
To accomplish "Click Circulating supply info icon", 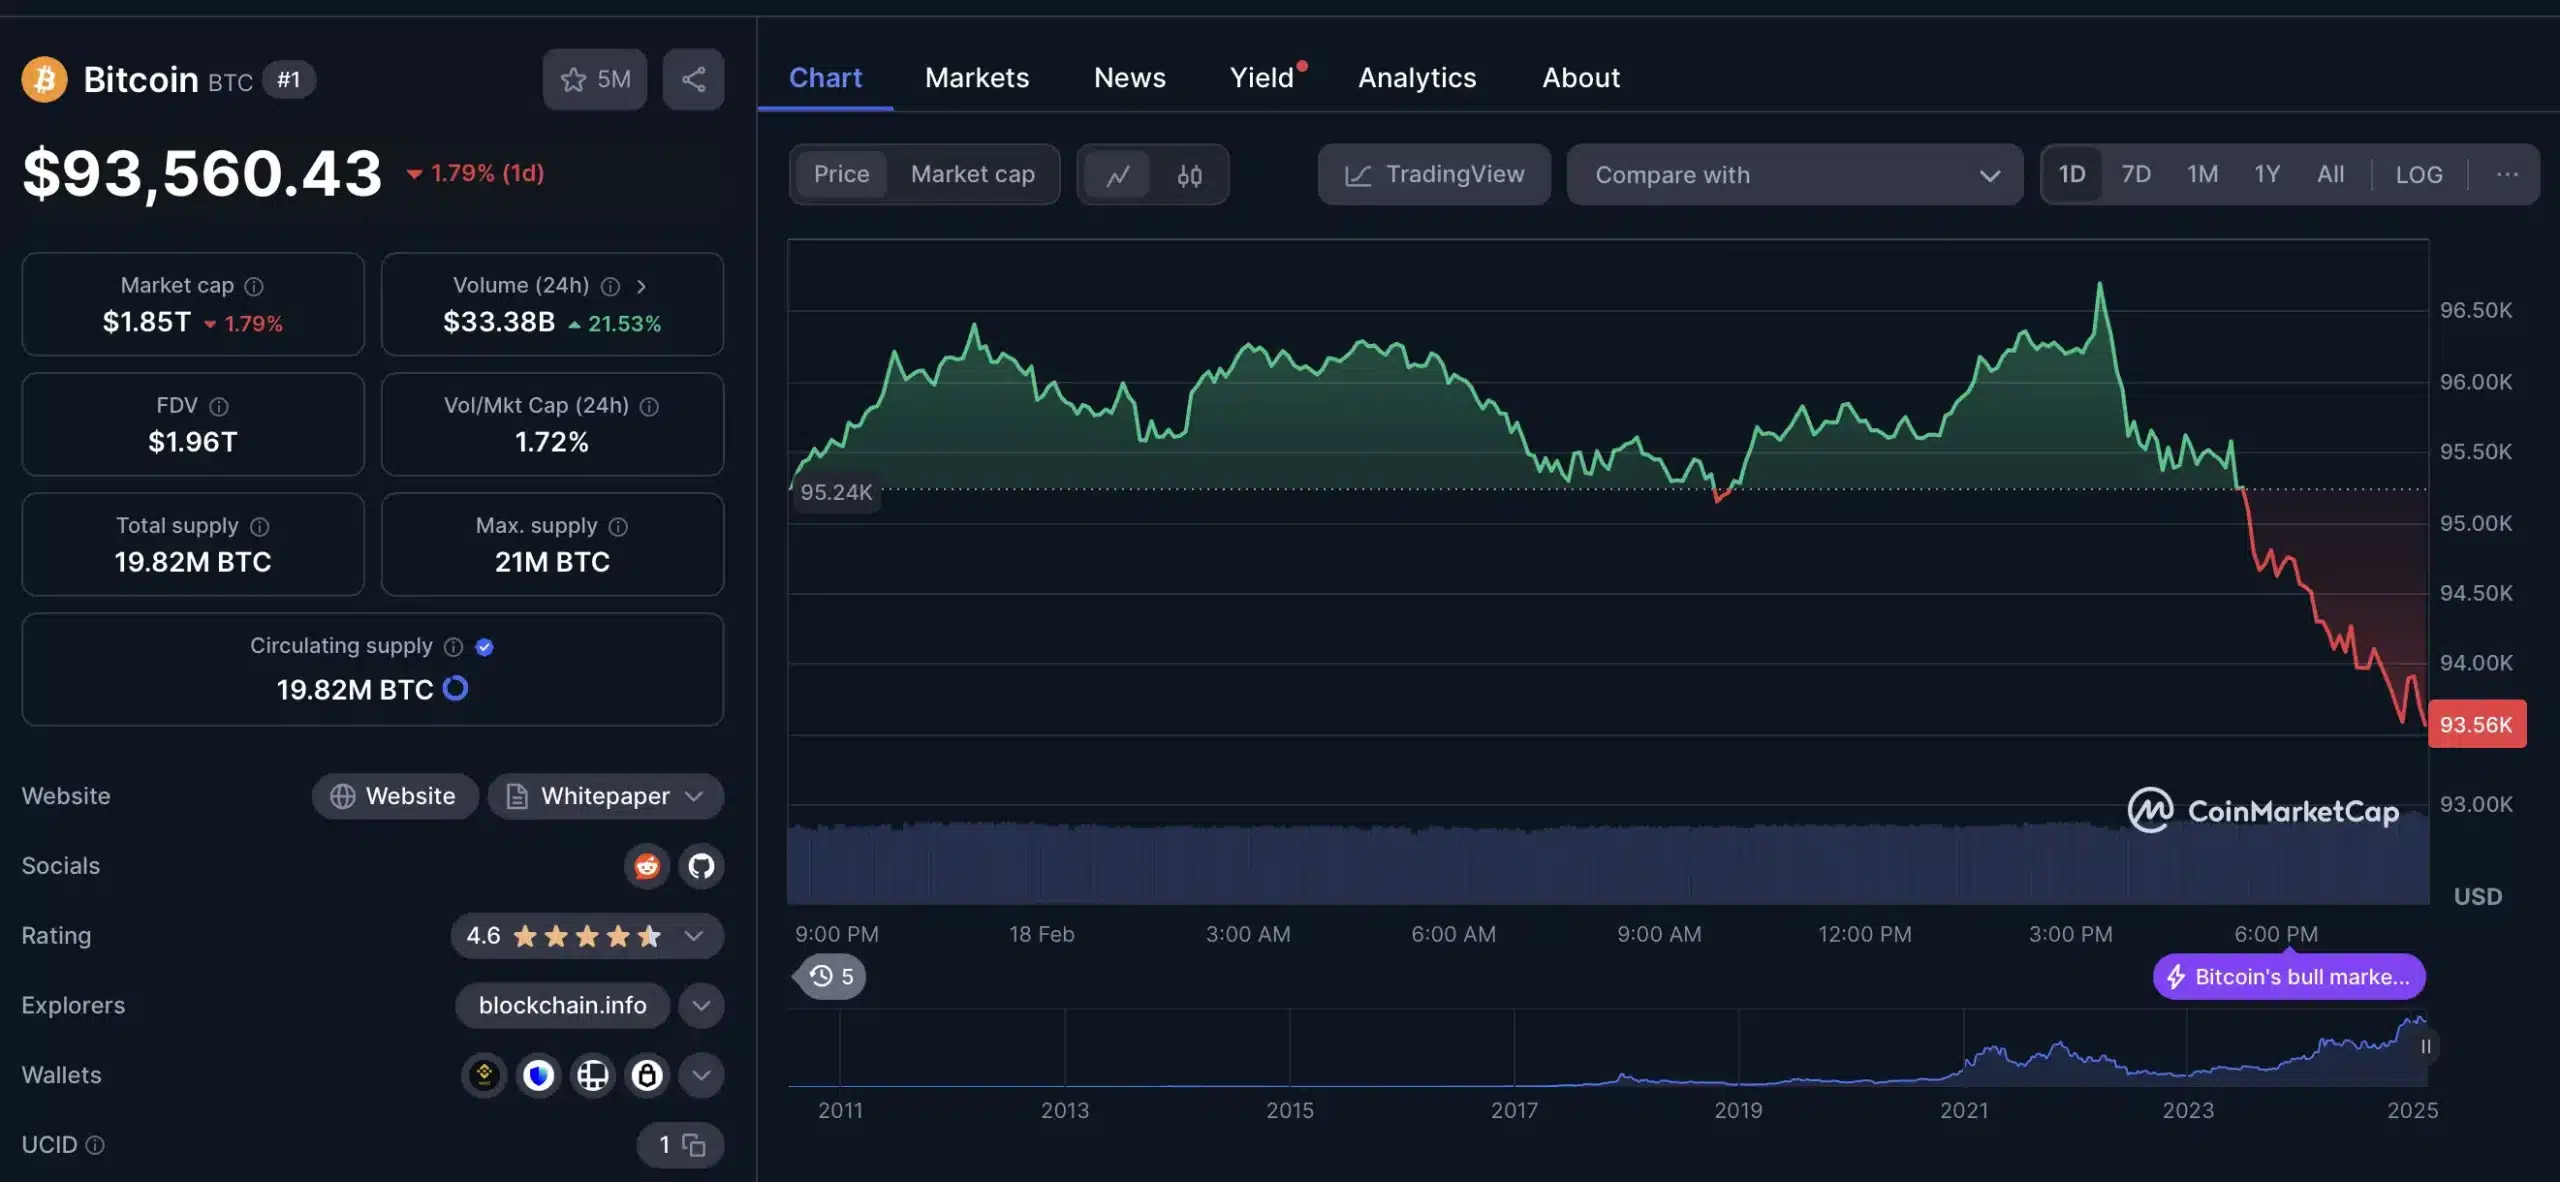I will (x=453, y=647).
